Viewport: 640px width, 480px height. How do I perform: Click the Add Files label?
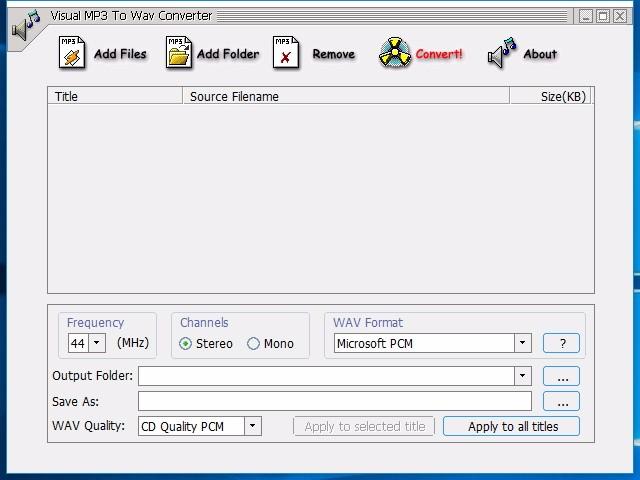click(x=120, y=54)
